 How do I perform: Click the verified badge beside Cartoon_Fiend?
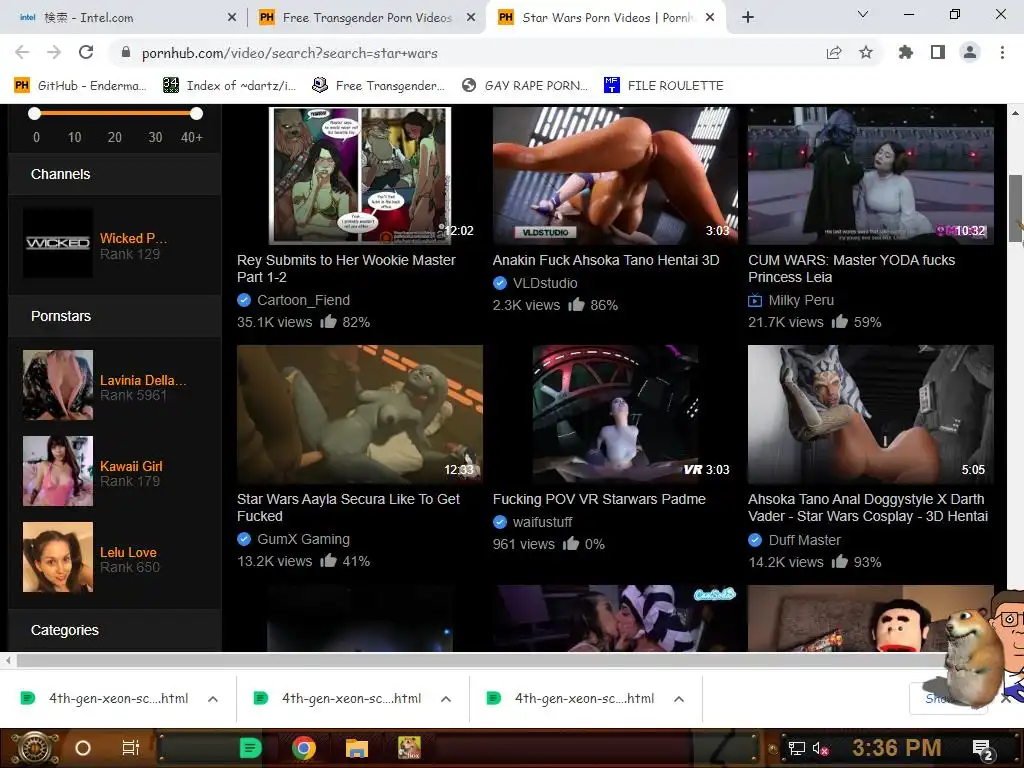coord(244,300)
